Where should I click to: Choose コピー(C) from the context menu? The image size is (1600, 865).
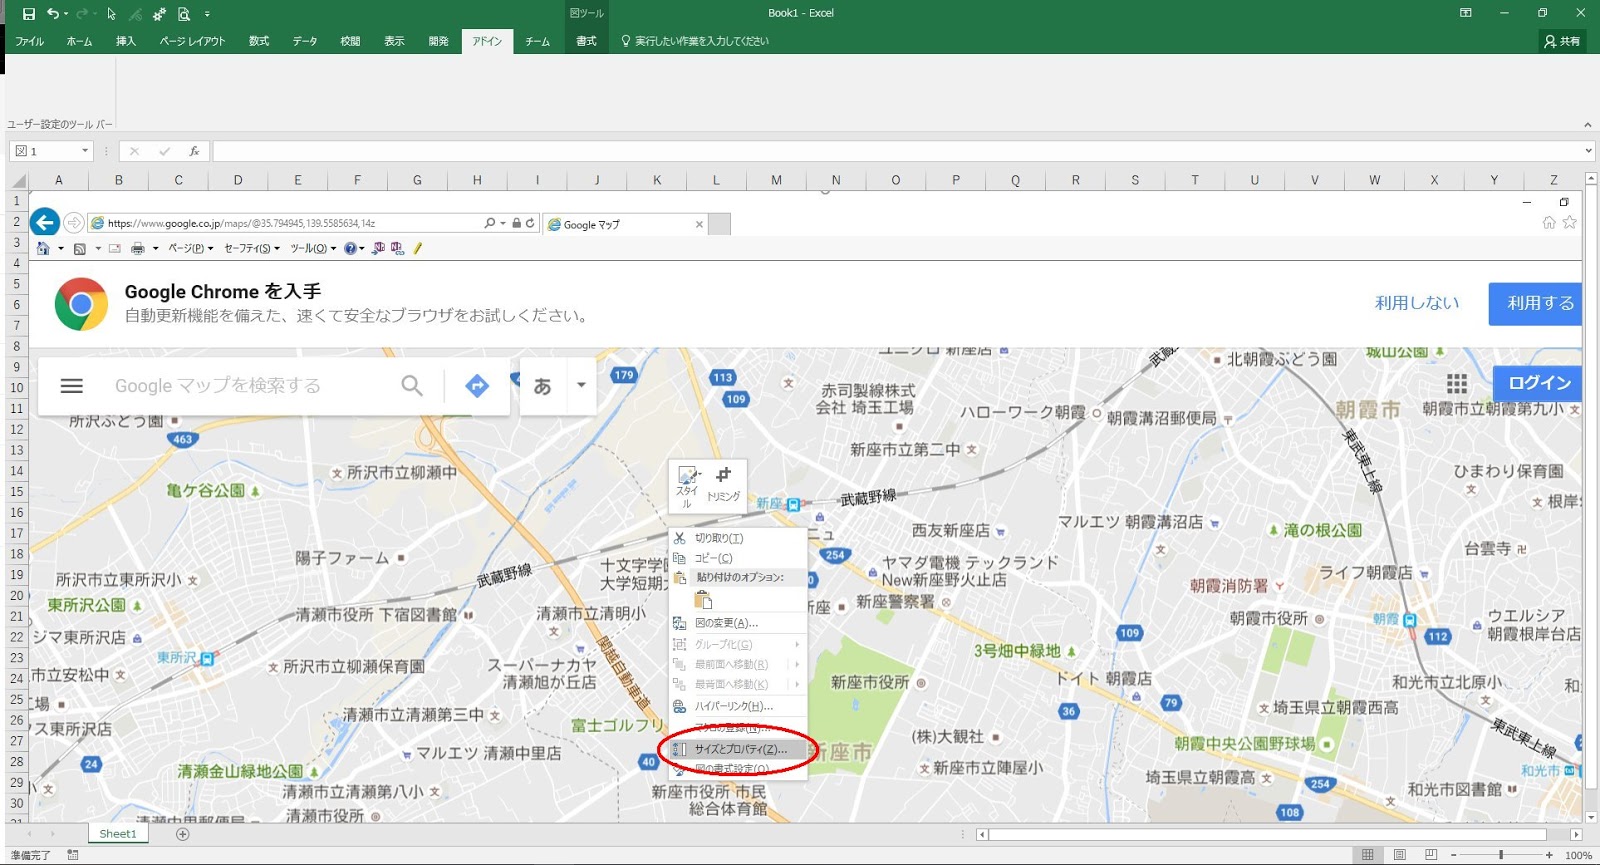point(738,558)
